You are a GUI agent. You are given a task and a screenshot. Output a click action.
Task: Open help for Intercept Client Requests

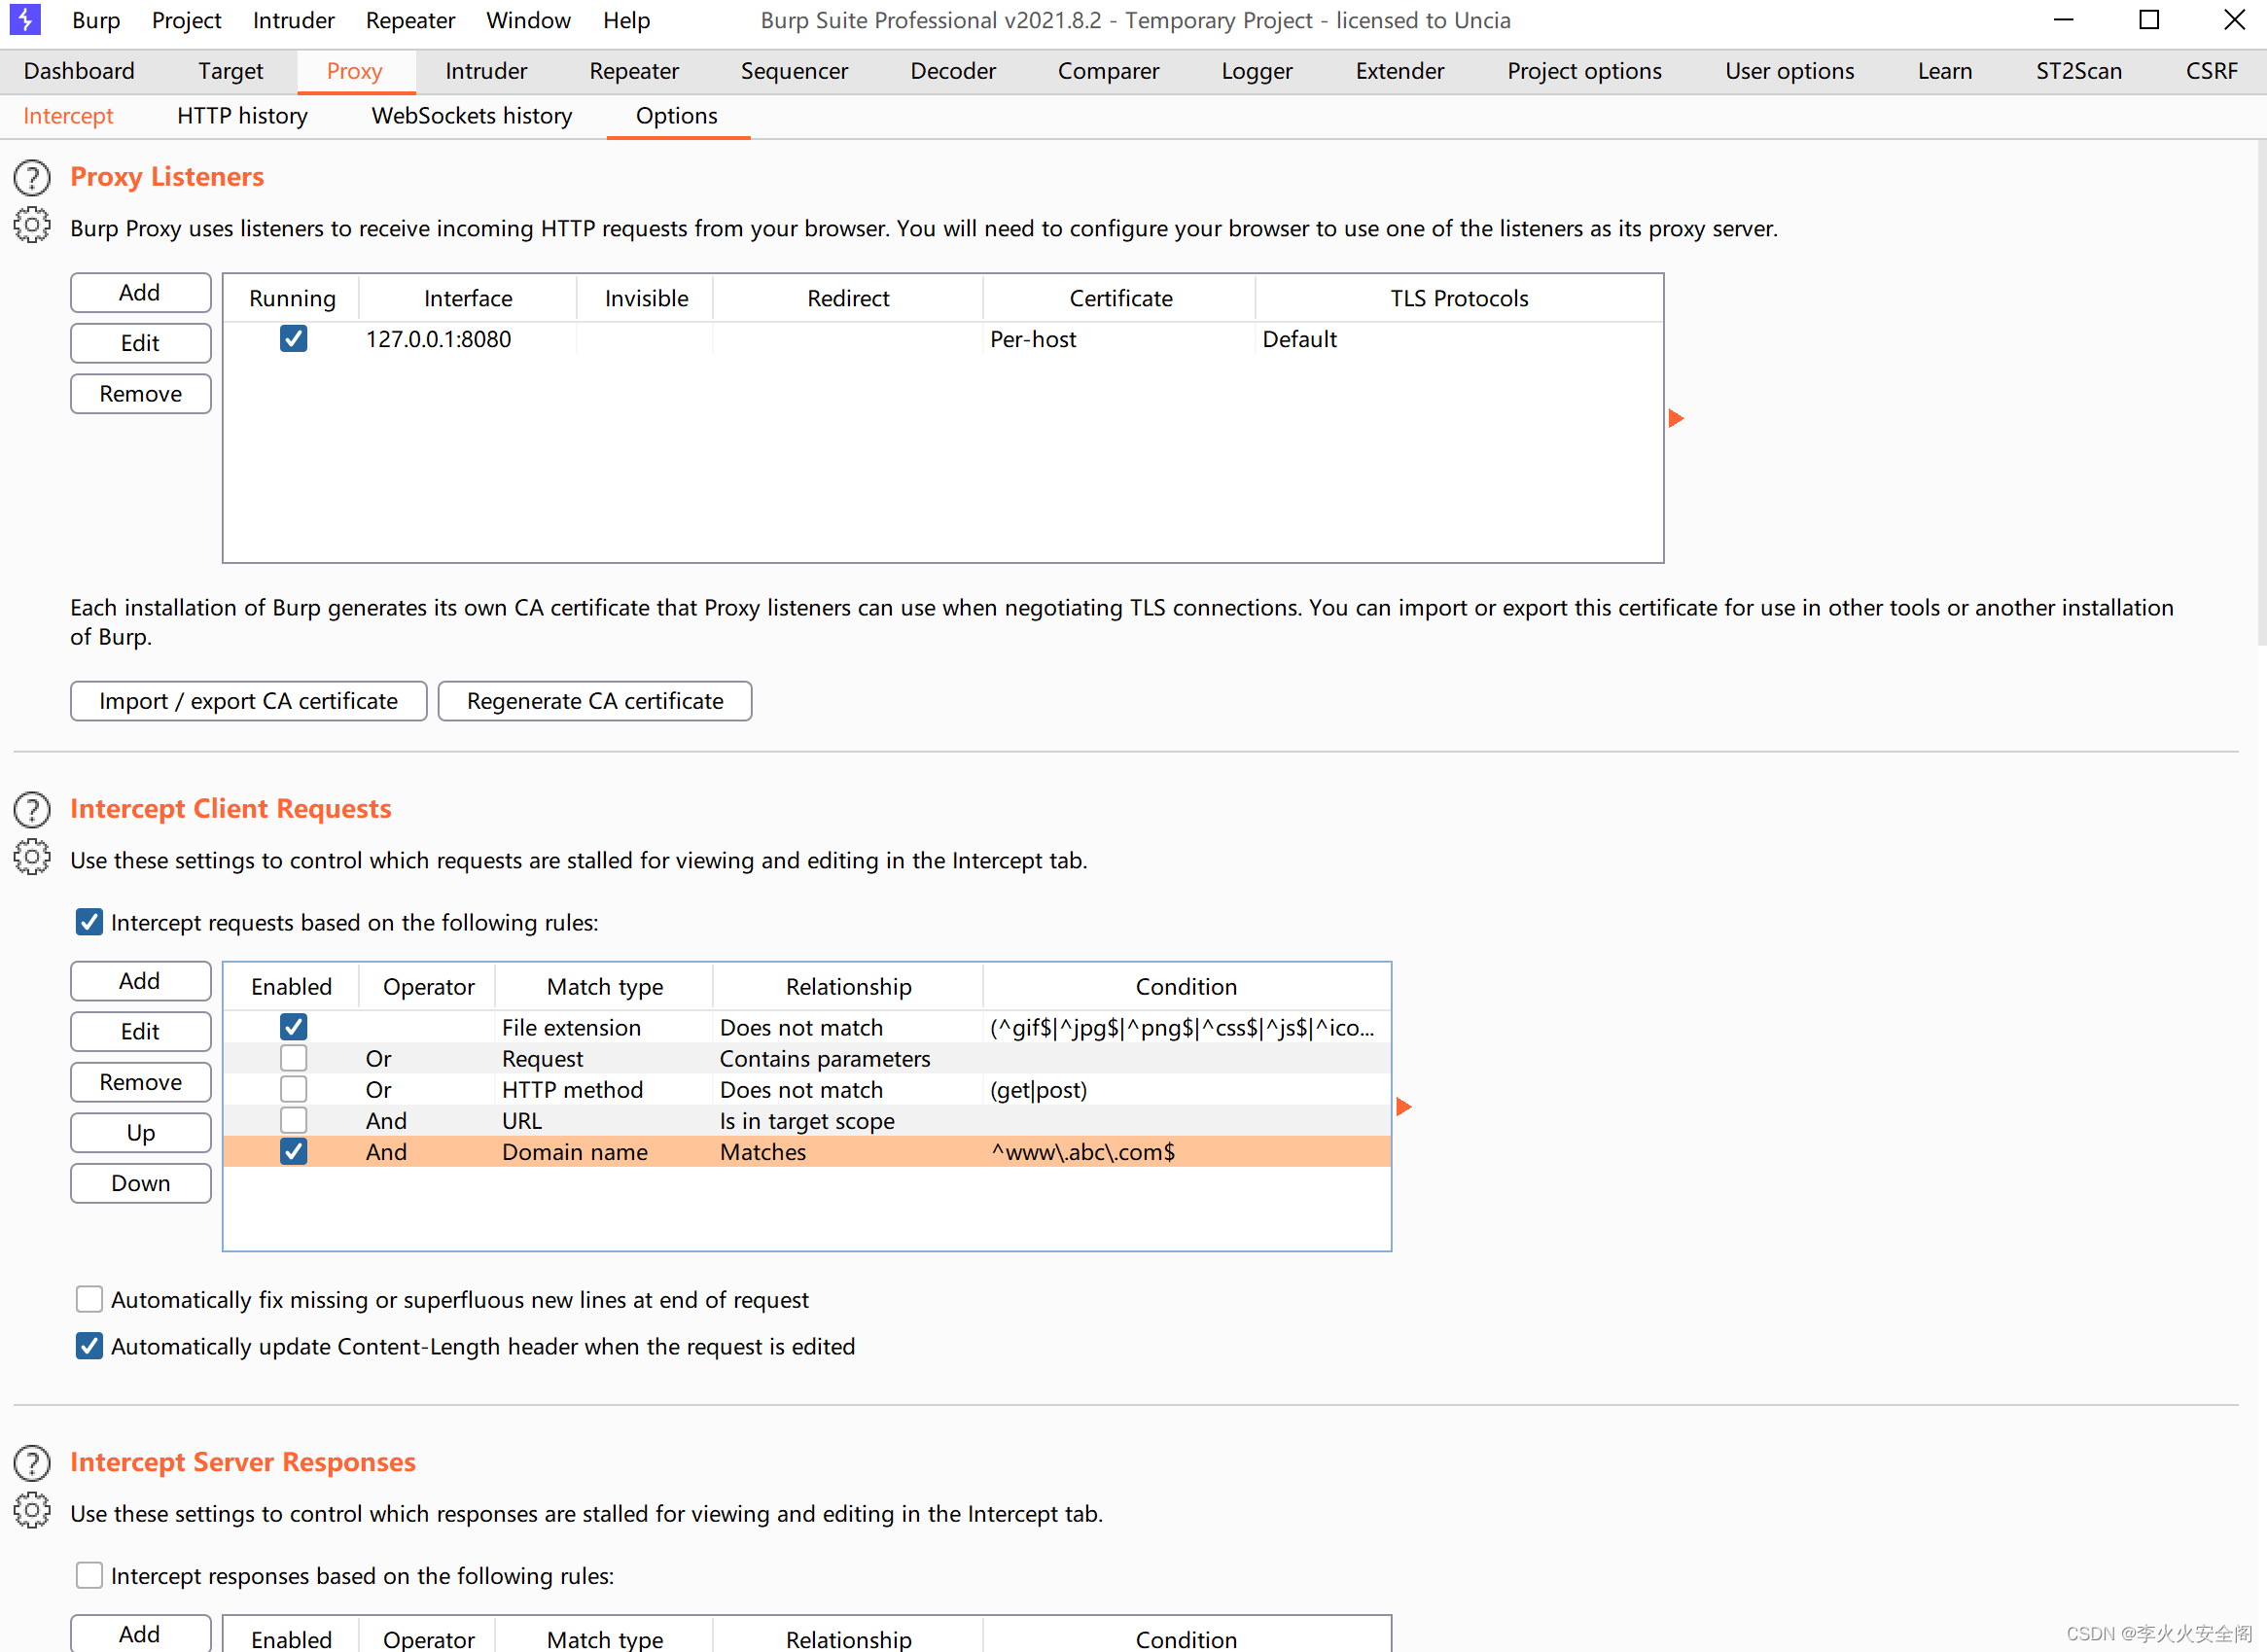[32, 809]
